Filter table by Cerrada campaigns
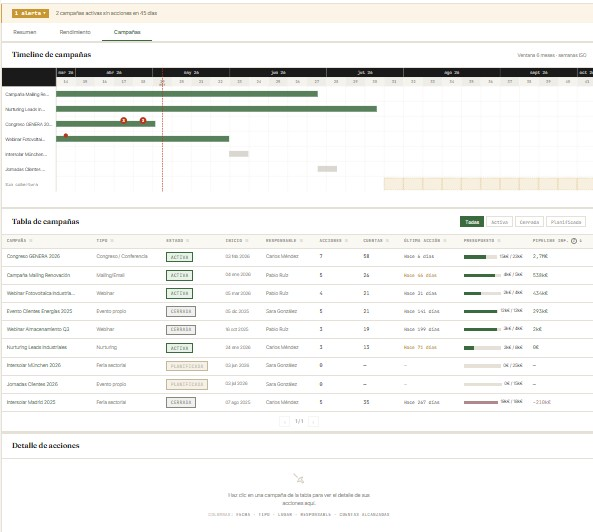The width and height of the screenshot is (593, 532). pyautogui.click(x=529, y=222)
